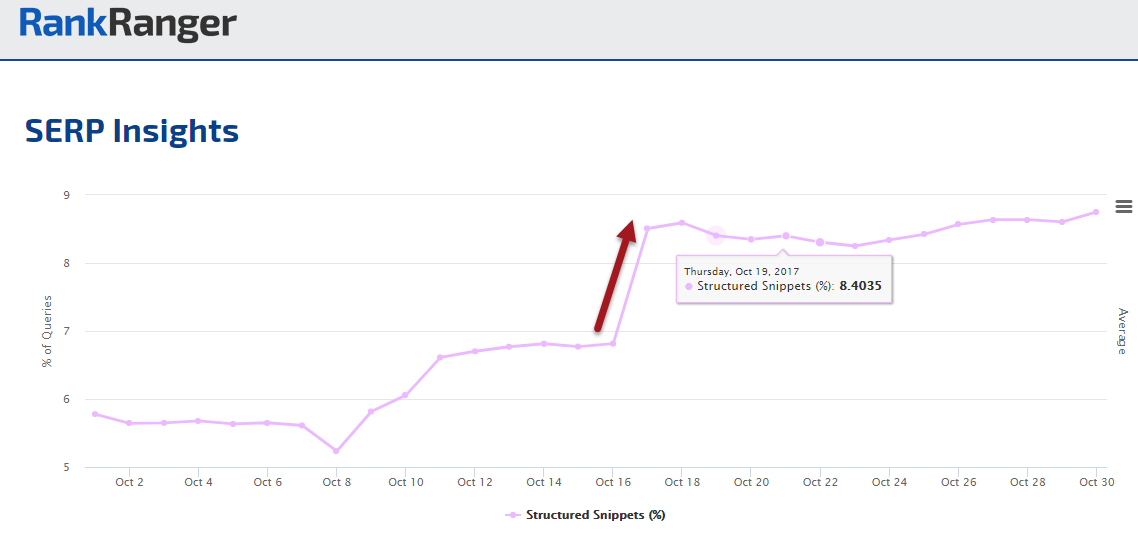
Task: Click the Oct 17 data point after the spike
Action: point(647,228)
